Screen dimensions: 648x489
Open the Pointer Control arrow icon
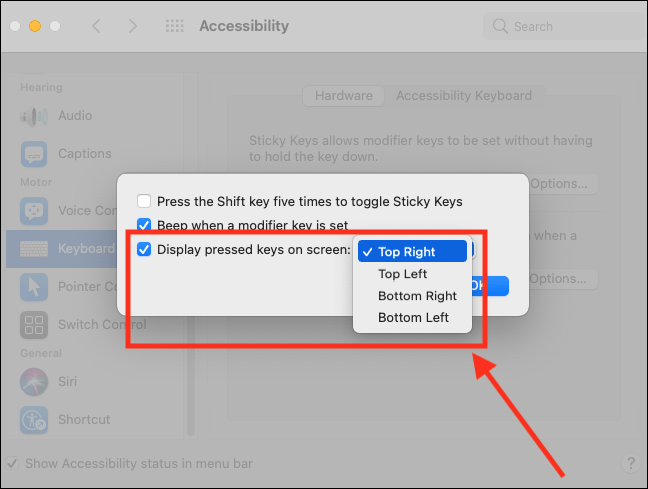click(x=34, y=286)
